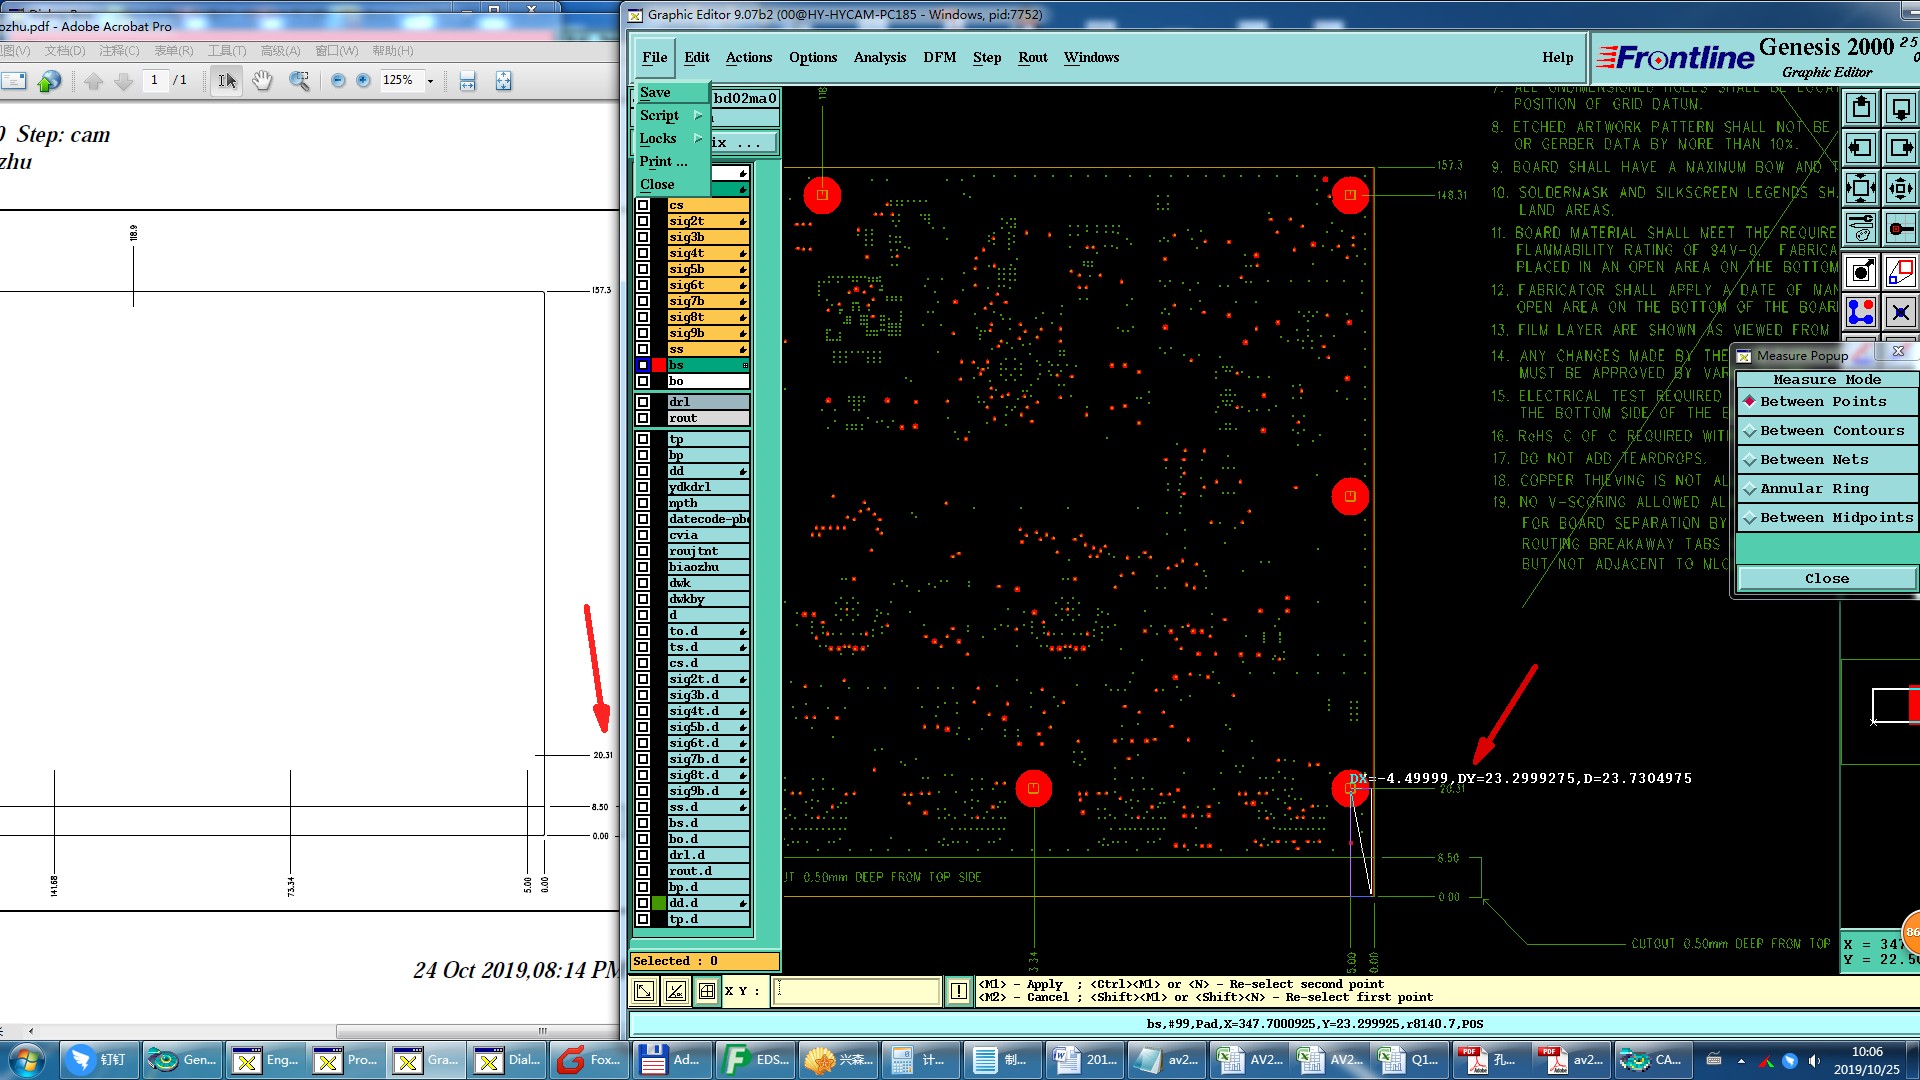Select Annular Ring measure mode
This screenshot has width=1920, height=1080.
1813,489
